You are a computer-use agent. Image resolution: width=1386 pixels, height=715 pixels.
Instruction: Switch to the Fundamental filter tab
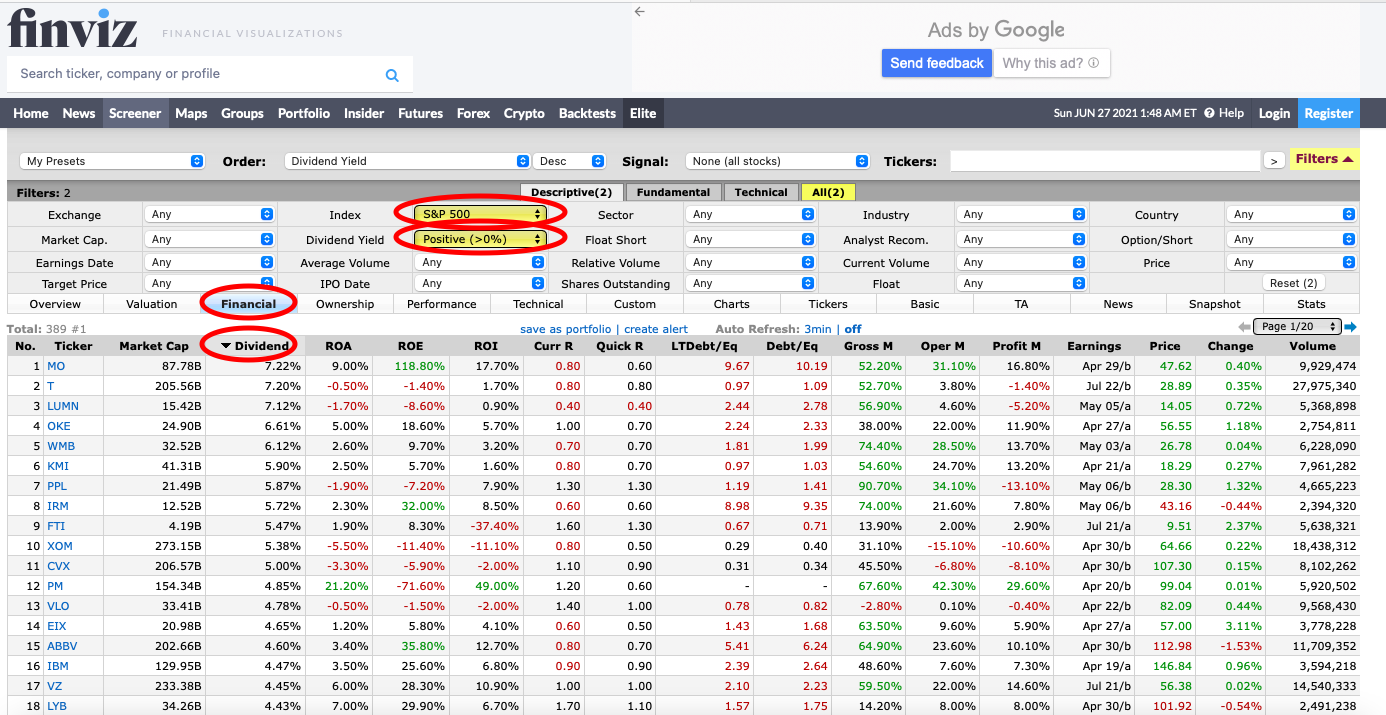coord(673,192)
